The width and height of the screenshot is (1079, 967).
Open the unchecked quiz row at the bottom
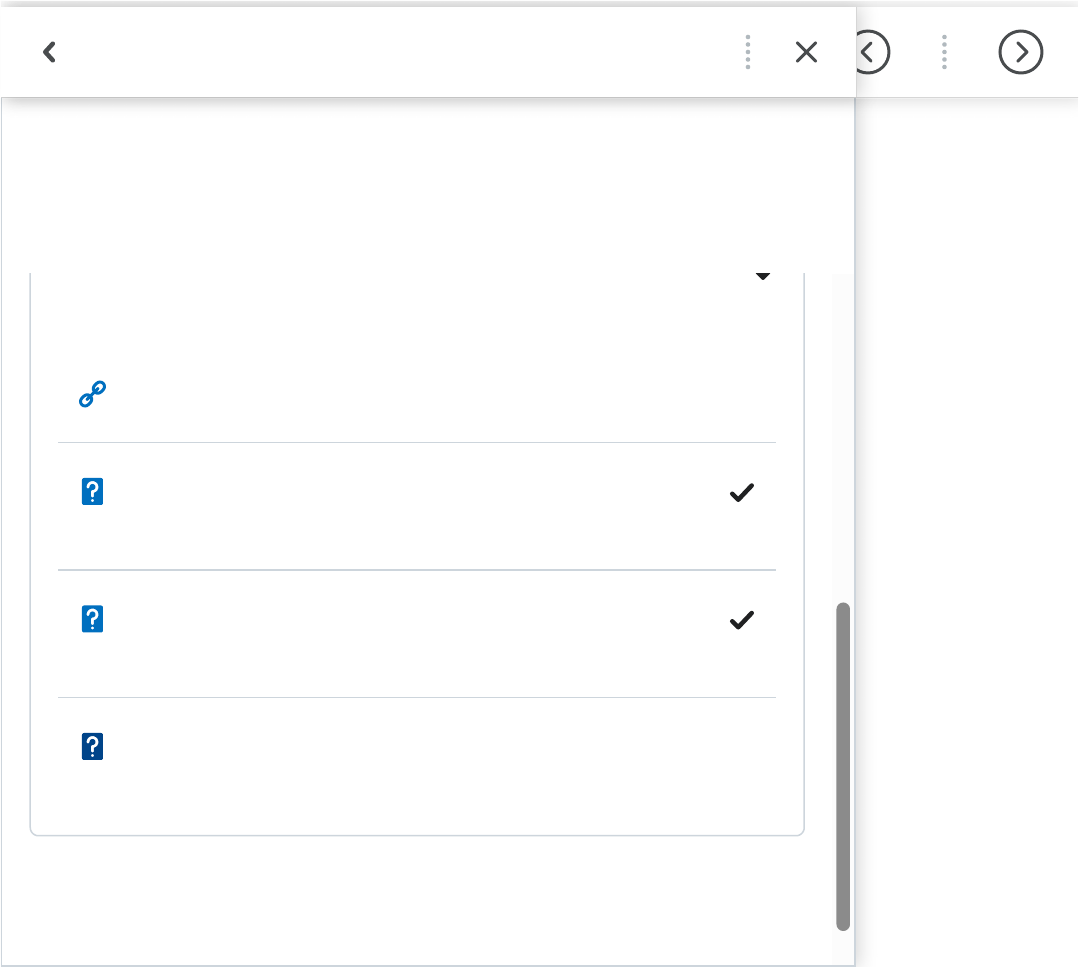pos(400,760)
